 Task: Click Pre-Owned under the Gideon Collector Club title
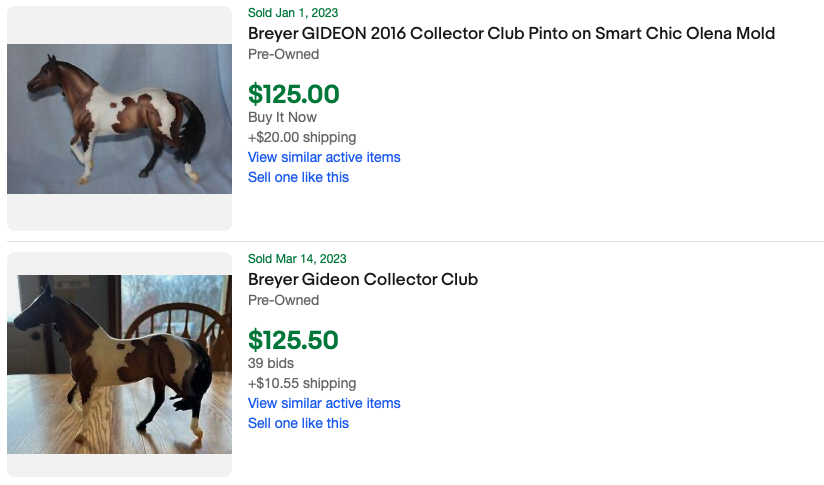point(283,300)
